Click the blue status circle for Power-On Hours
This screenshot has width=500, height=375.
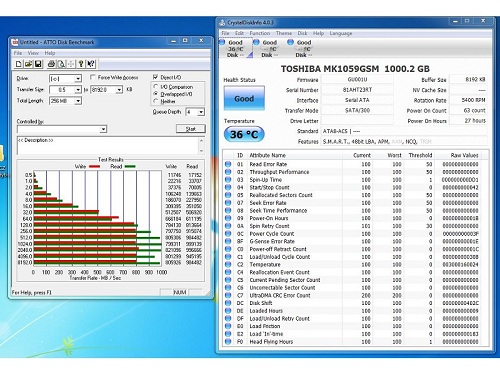click(x=228, y=218)
